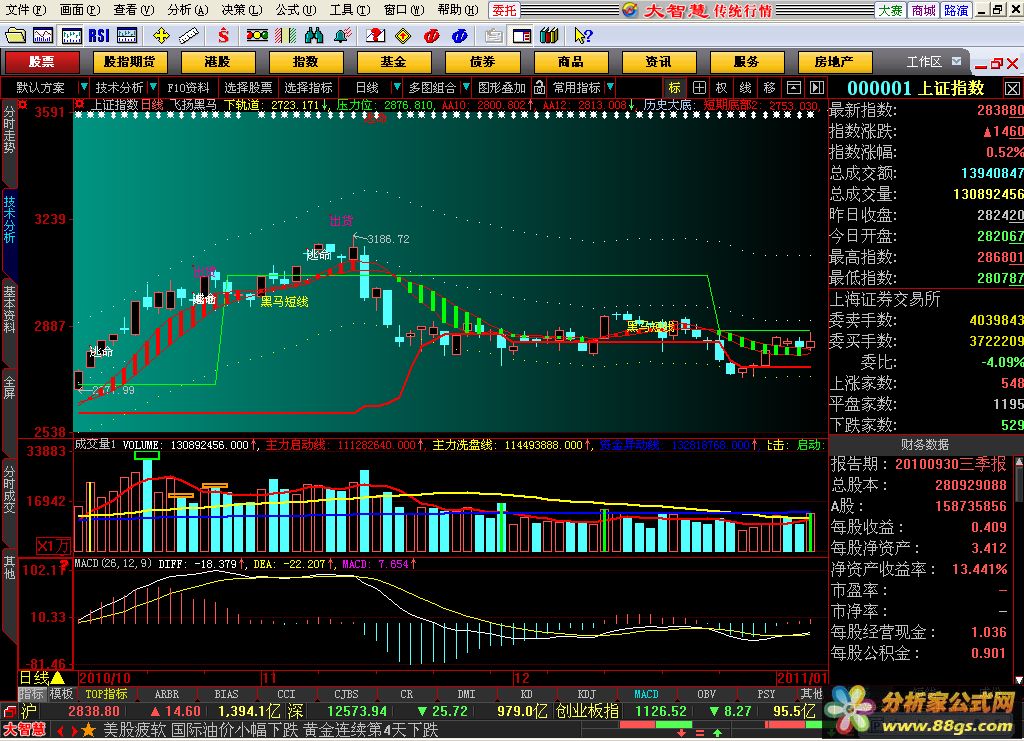Select the MACD indicator tab

(x=646, y=694)
